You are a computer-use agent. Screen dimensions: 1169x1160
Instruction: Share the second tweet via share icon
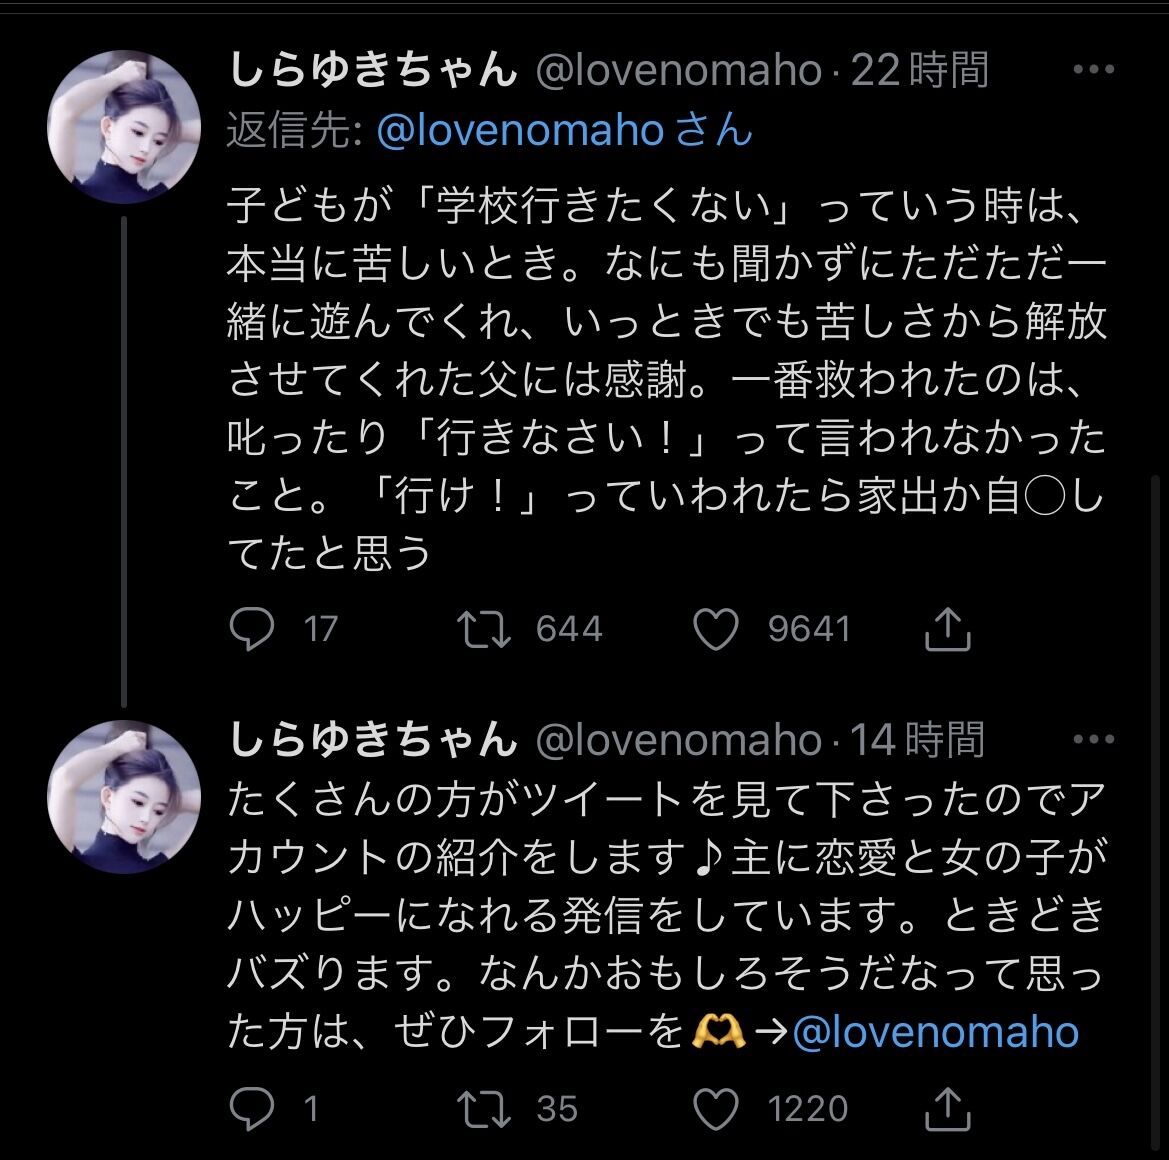pos(946,1109)
